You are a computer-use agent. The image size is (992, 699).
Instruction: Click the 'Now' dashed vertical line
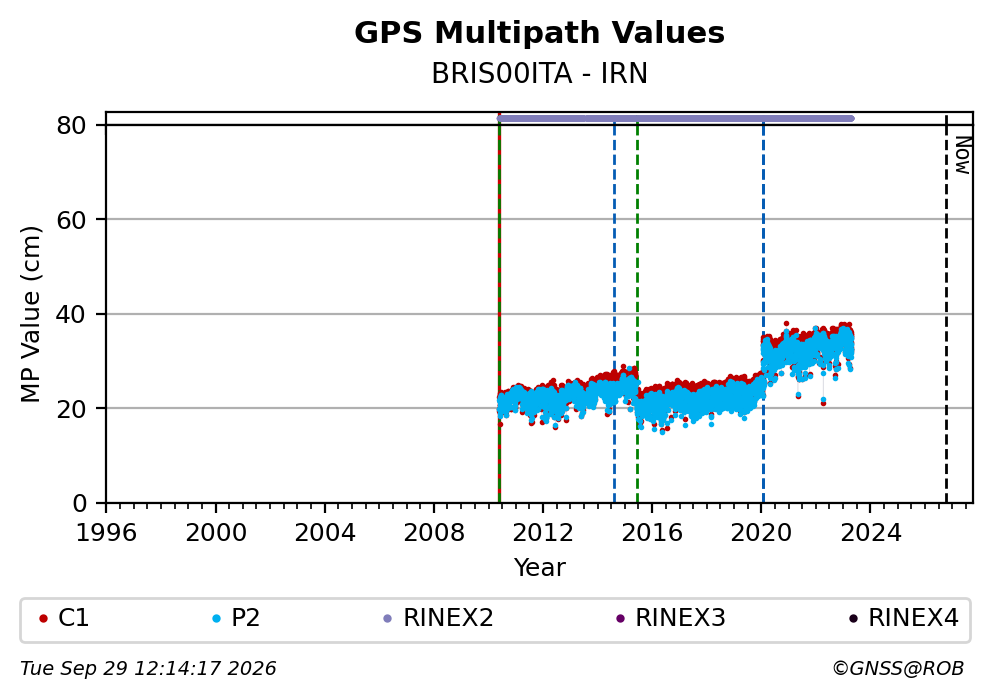tap(946, 310)
